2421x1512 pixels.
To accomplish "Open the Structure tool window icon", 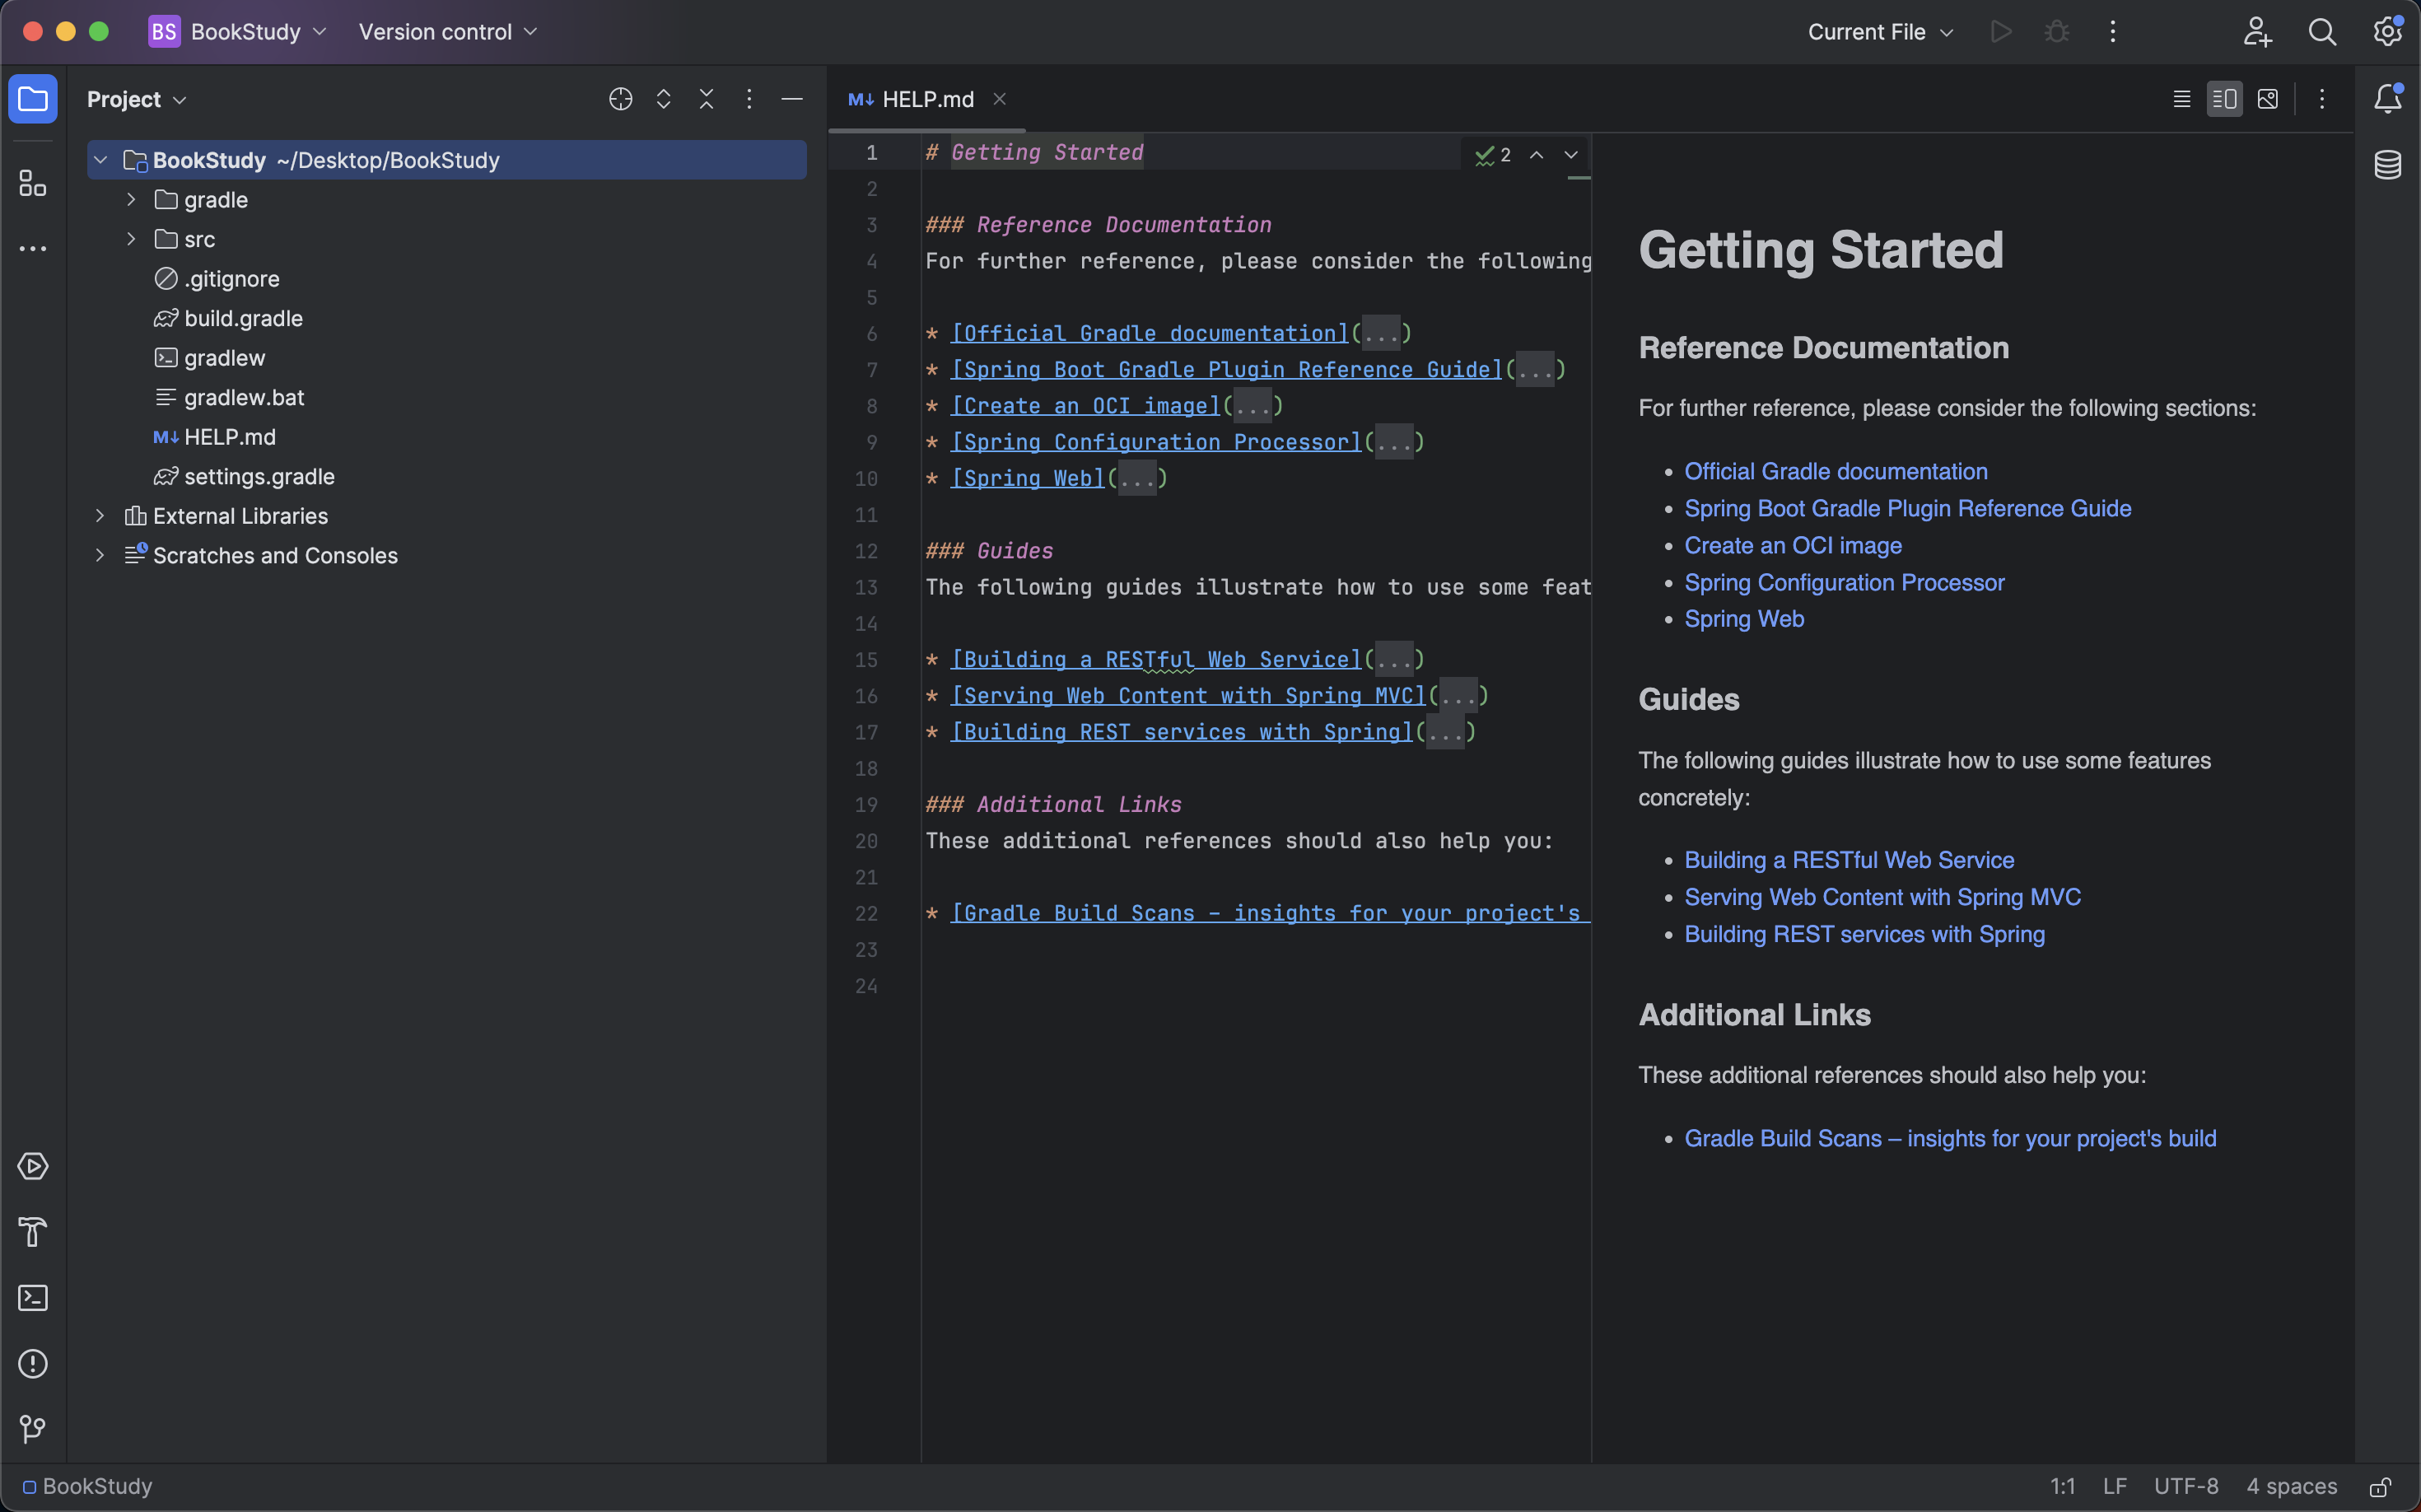I will pyautogui.click(x=33, y=183).
